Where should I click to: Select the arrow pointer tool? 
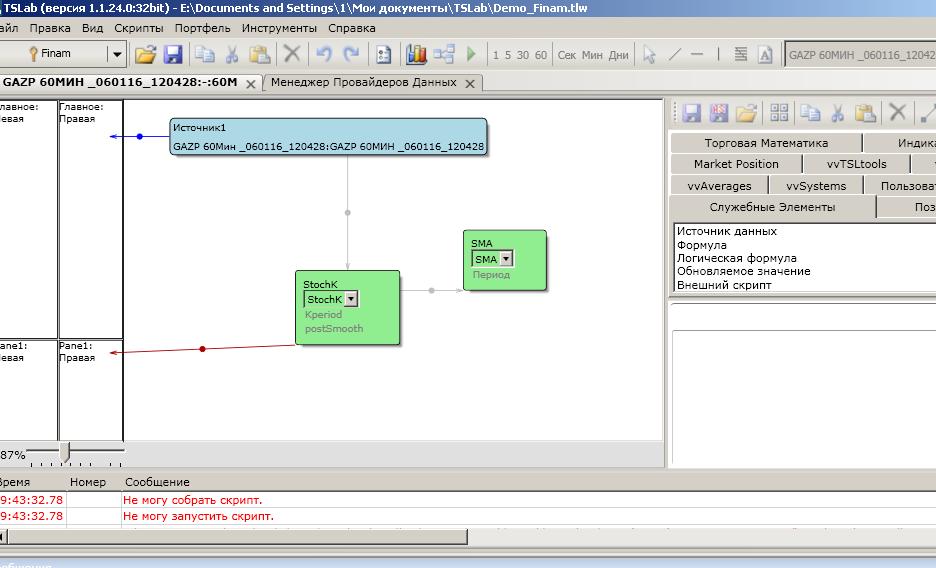(x=649, y=55)
